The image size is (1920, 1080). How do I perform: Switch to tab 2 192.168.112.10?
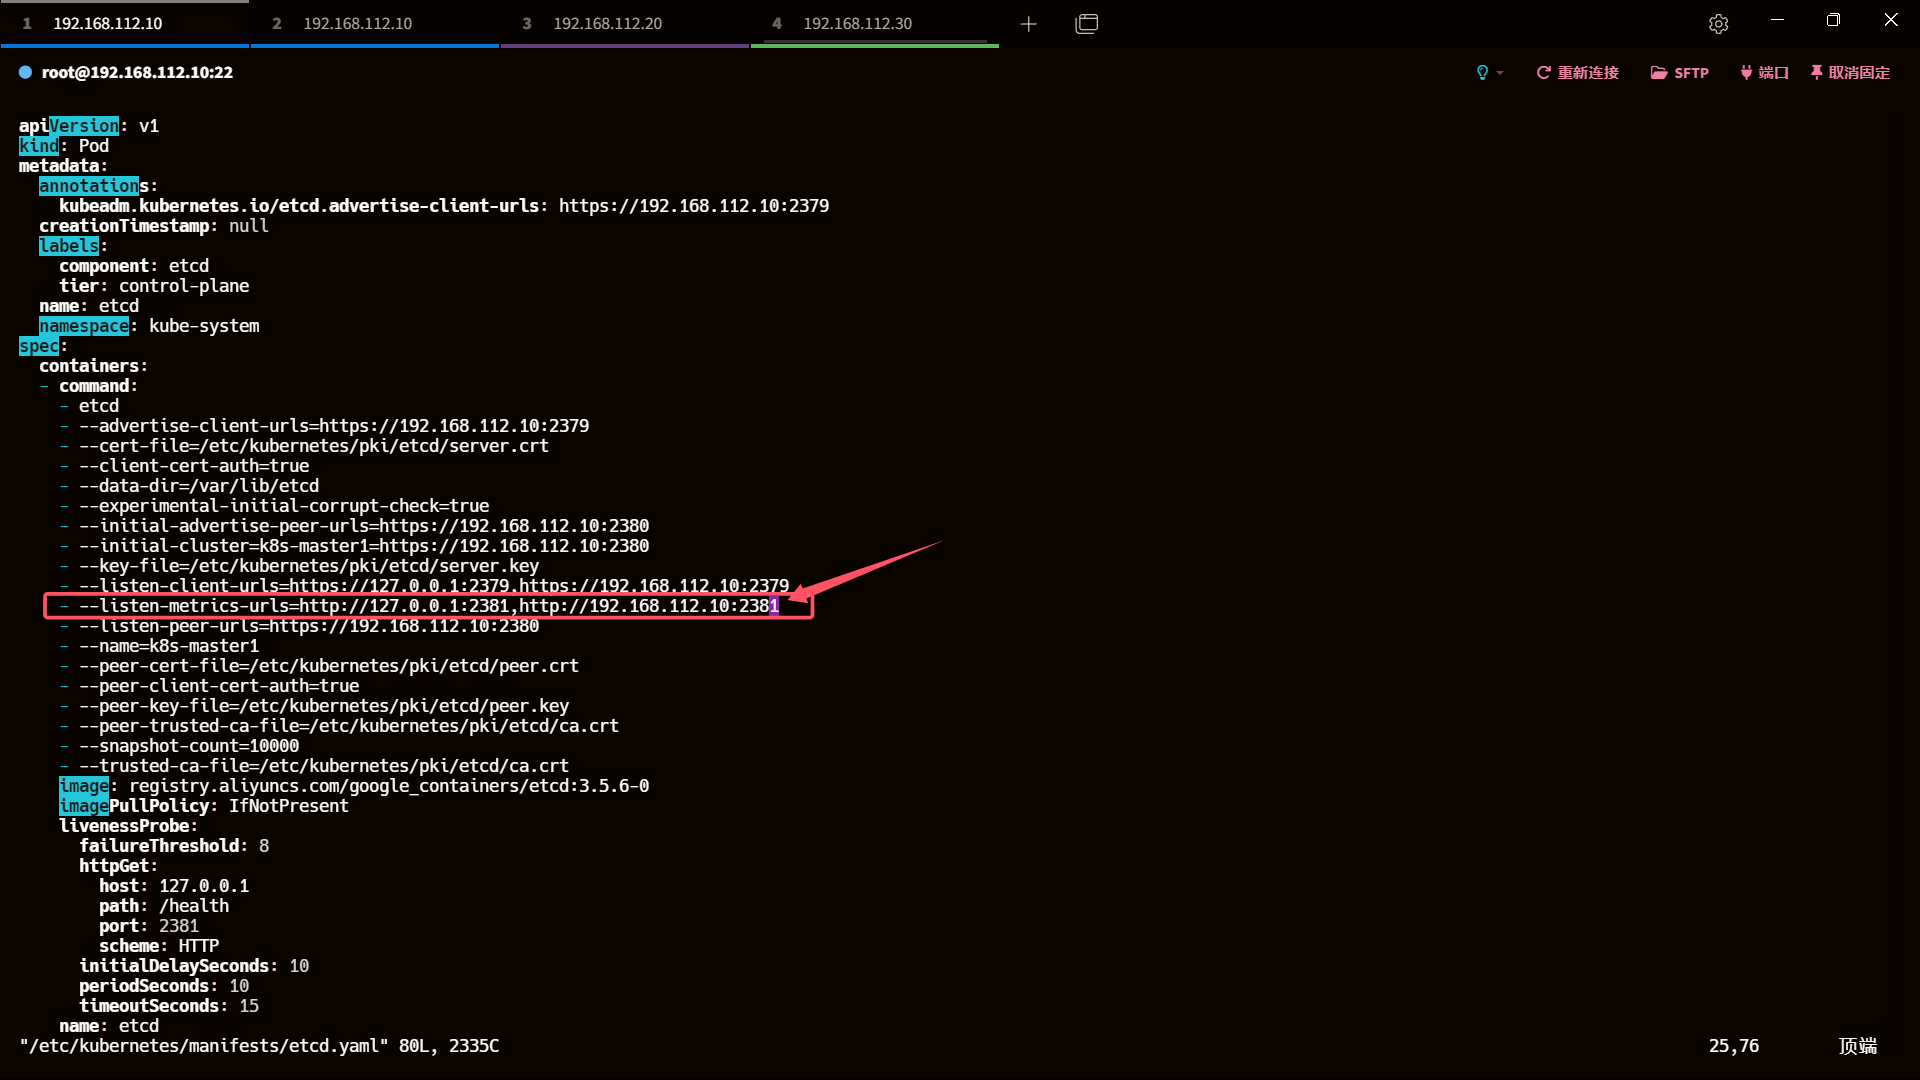(x=357, y=24)
